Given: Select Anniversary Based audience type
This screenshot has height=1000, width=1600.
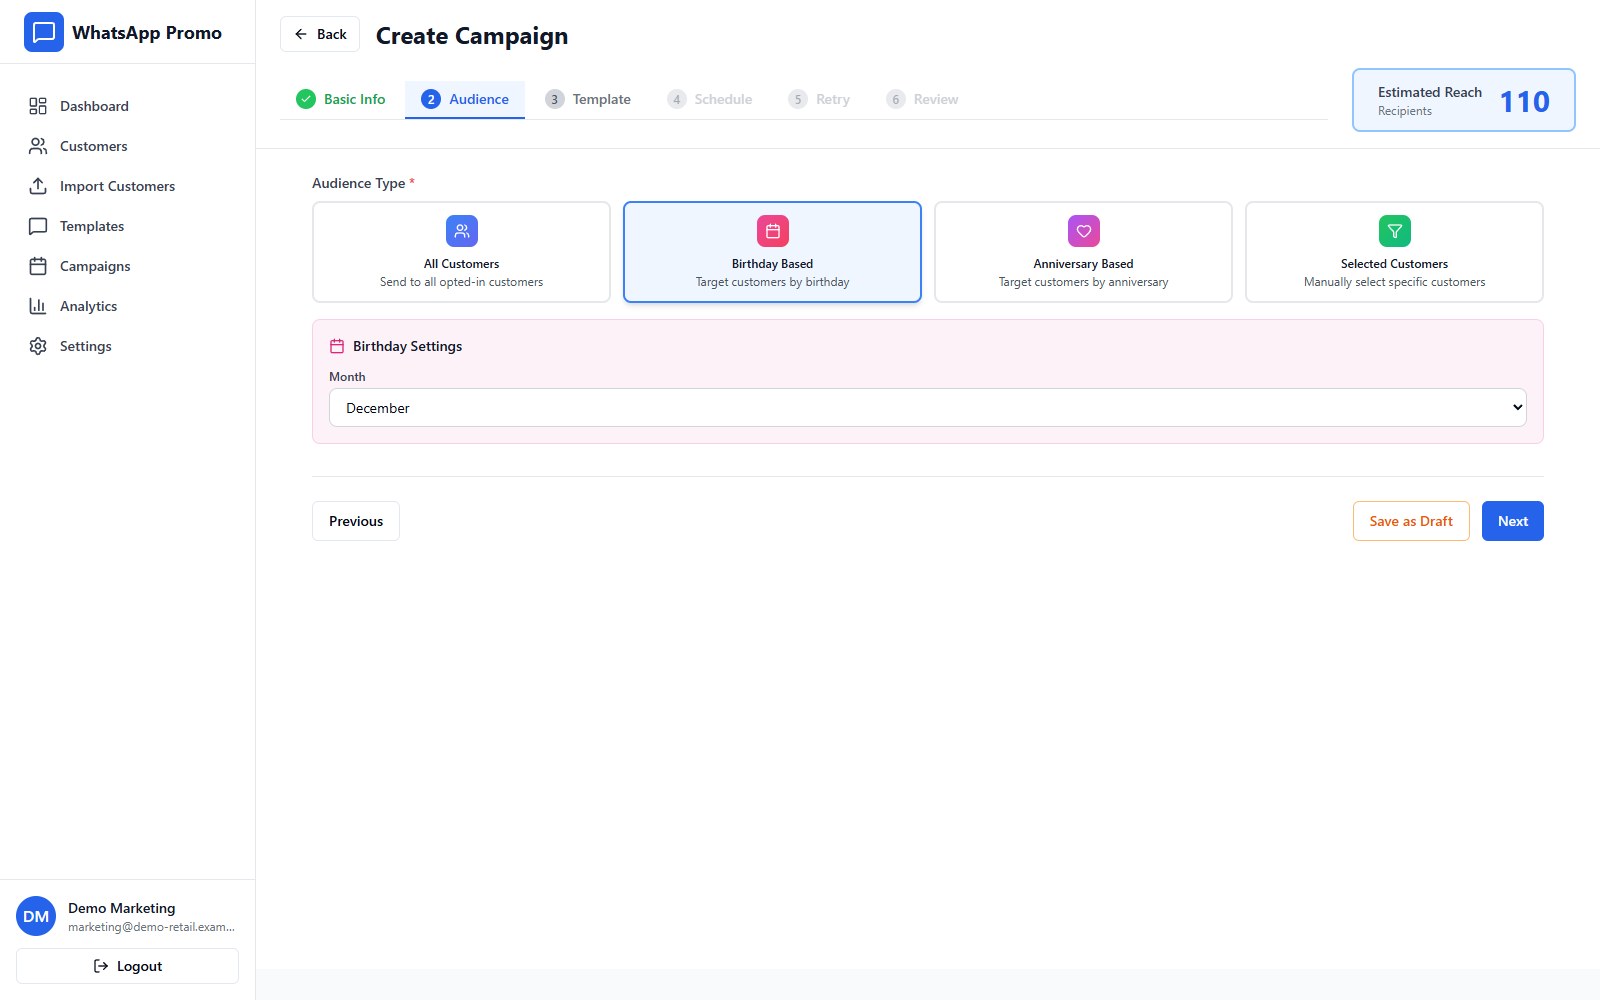Looking at the screenshot, I should pyautogui.click(x=1084, y=252).
